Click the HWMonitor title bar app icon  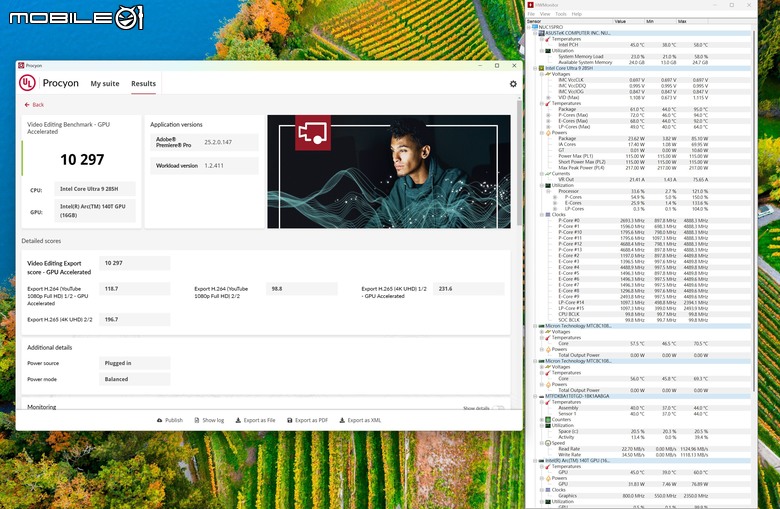click(530, 5)
